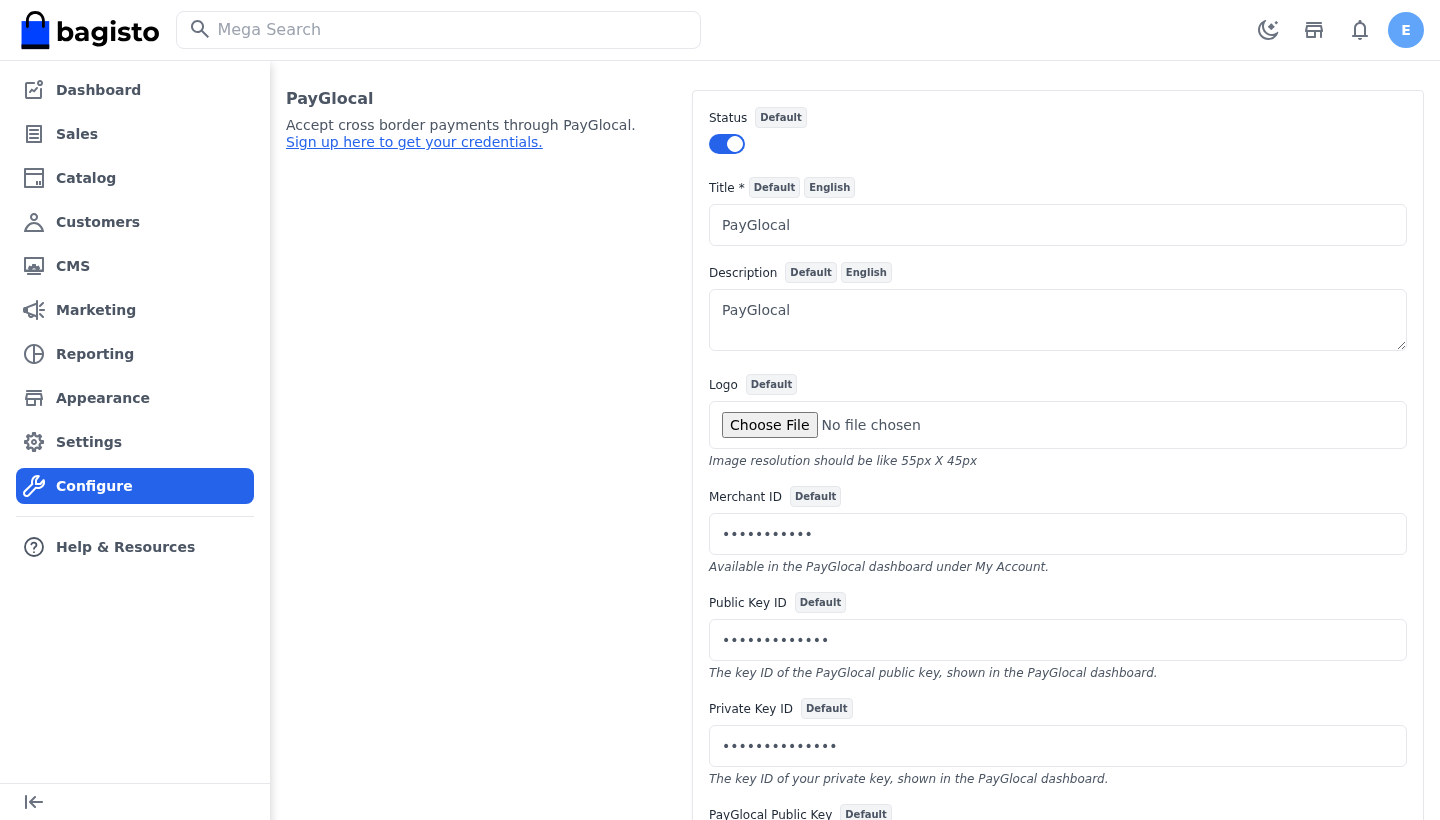The width and height of the screenshot is (1440, 820).
Task: Click the image resolution hint text
Action: tap(843, 461)
